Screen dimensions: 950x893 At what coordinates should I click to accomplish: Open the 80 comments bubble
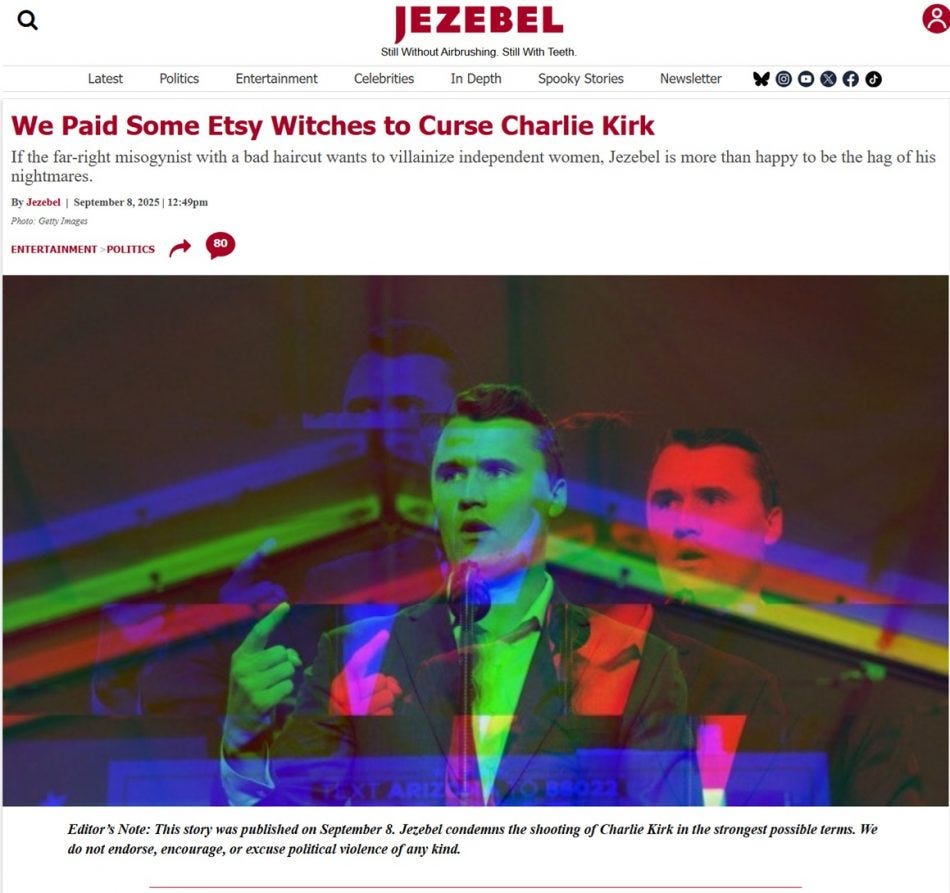click(x=221, y=245)
